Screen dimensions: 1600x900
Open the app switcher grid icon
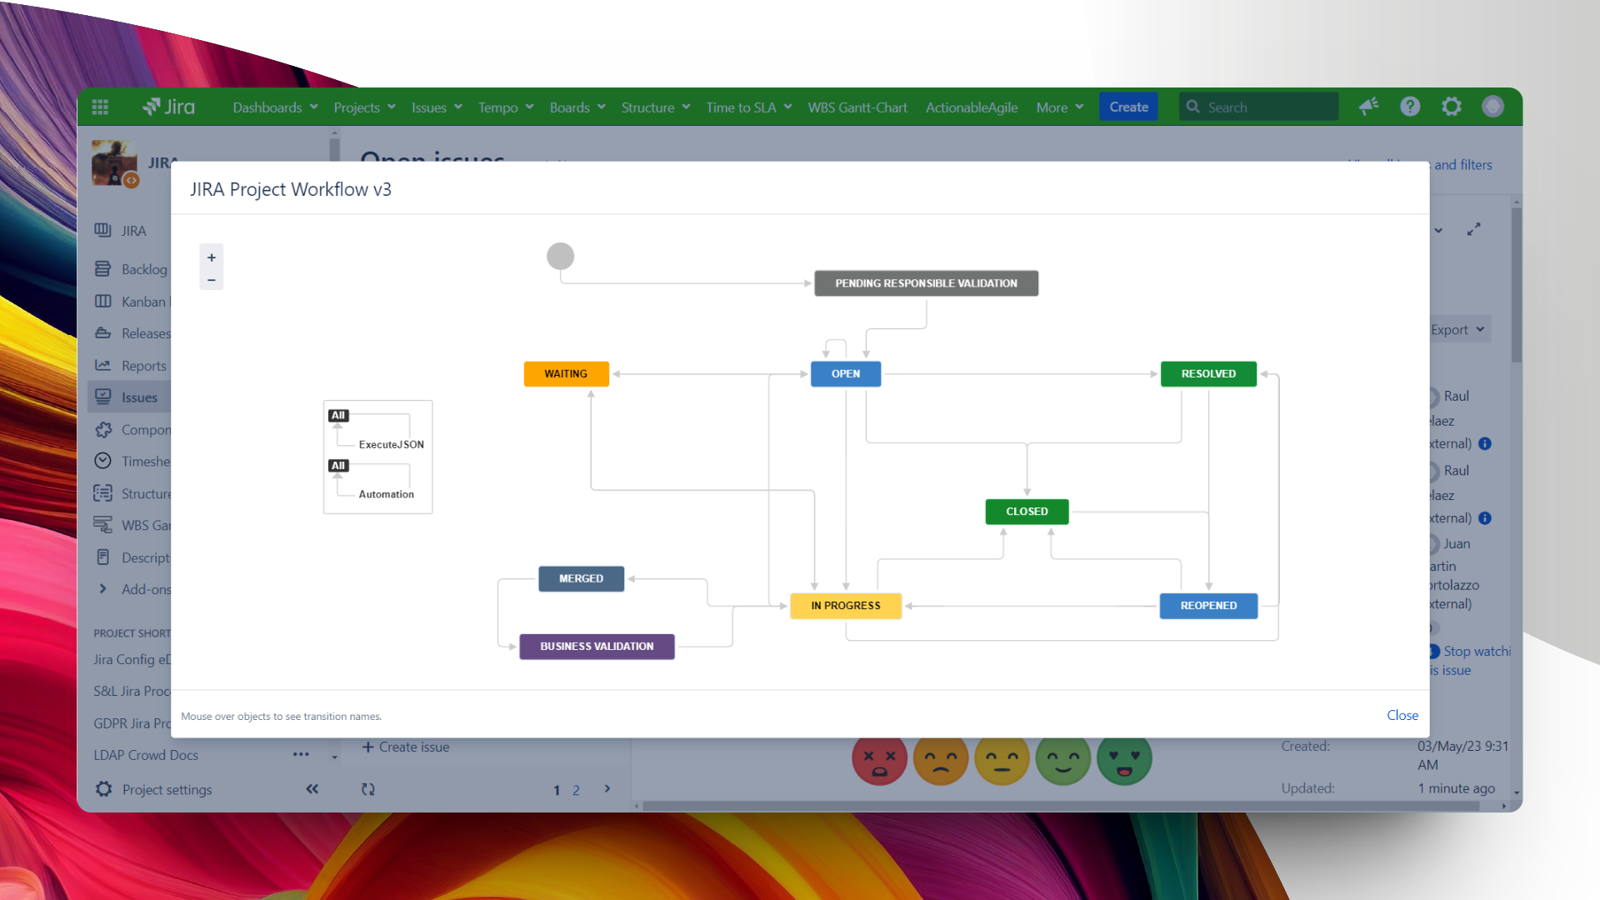pyautogui.click(x=100, y=107)
